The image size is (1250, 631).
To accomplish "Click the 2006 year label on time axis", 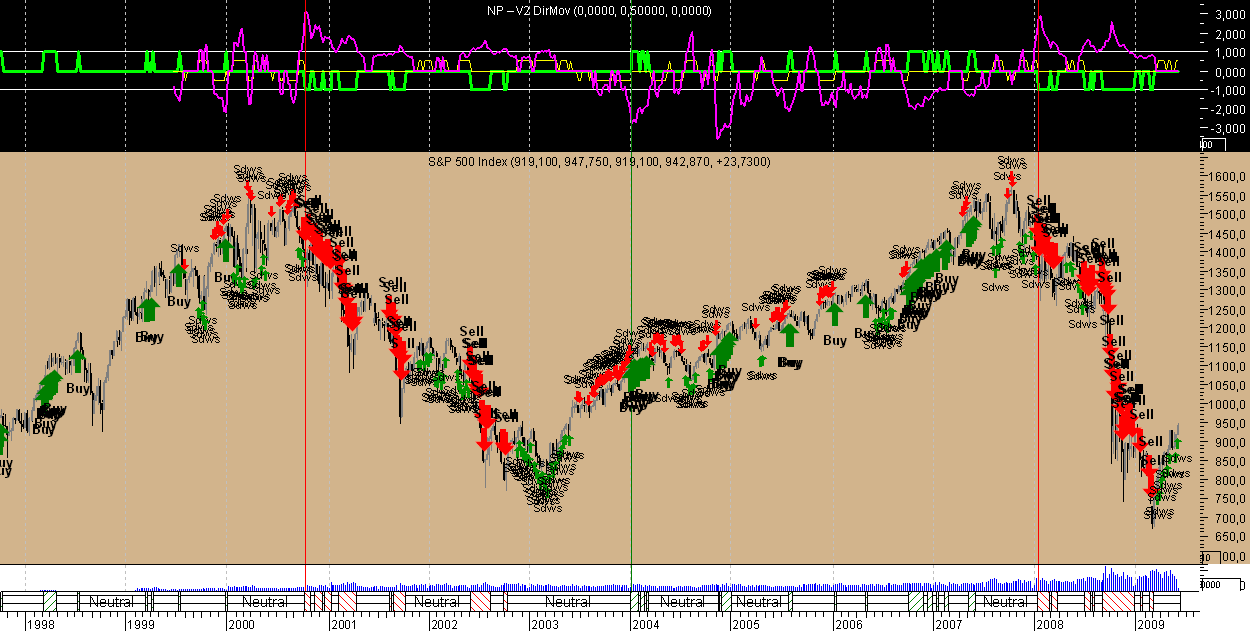I will (x=847, y=623).
